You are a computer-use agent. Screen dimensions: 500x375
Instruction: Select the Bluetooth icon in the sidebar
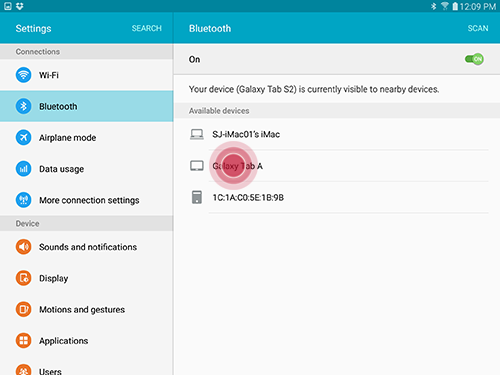coord(23,106)
